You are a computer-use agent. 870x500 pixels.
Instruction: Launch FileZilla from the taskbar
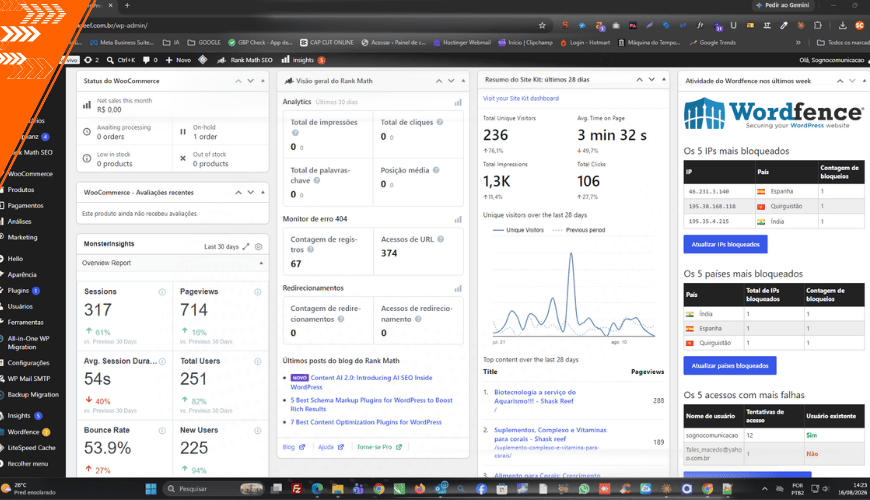296,488
